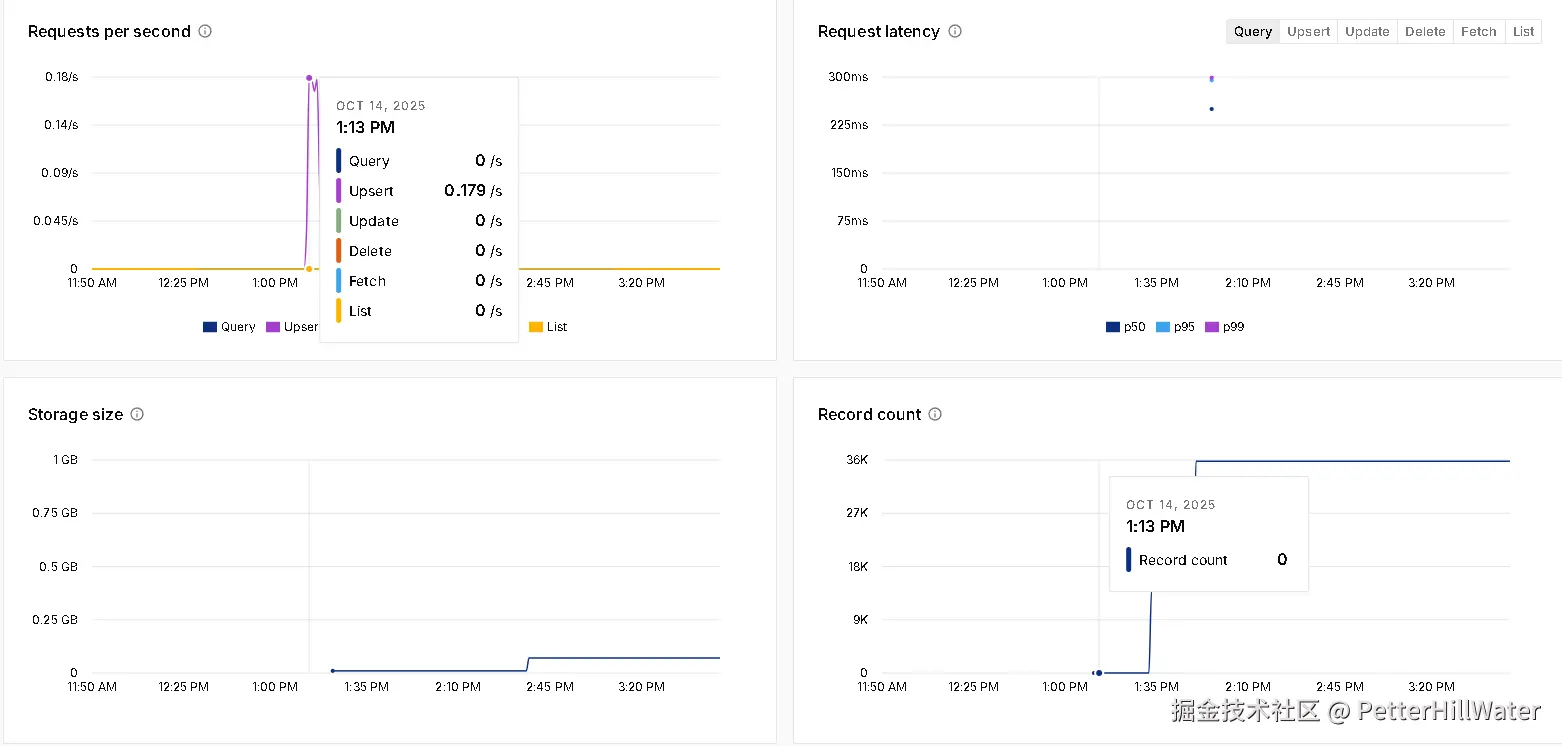Toggle the List series in requests legend
Image resolution: width=1562 pixels, height=746 pixels.
(548, 327)
